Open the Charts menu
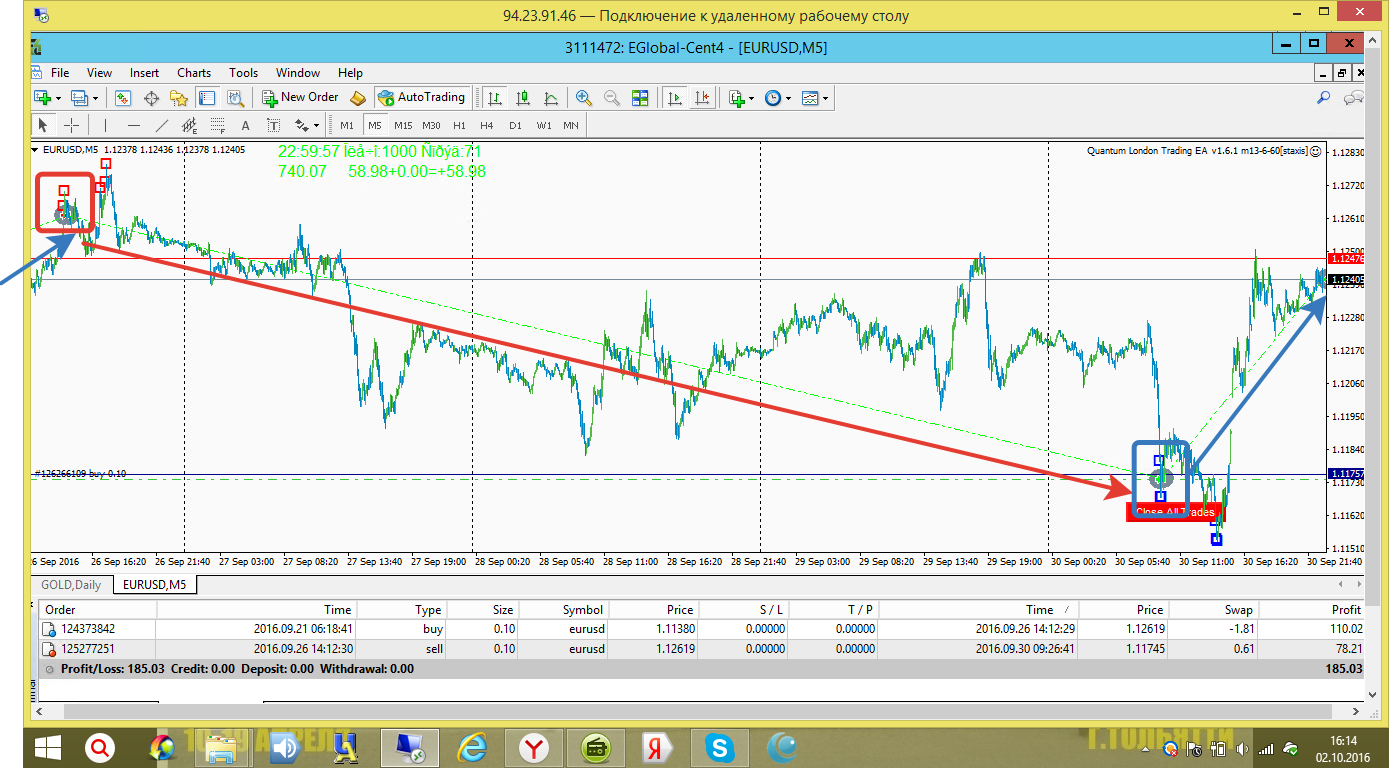Image resolution: width=1389 pixels, height=768 pixels. coord(194,72)
